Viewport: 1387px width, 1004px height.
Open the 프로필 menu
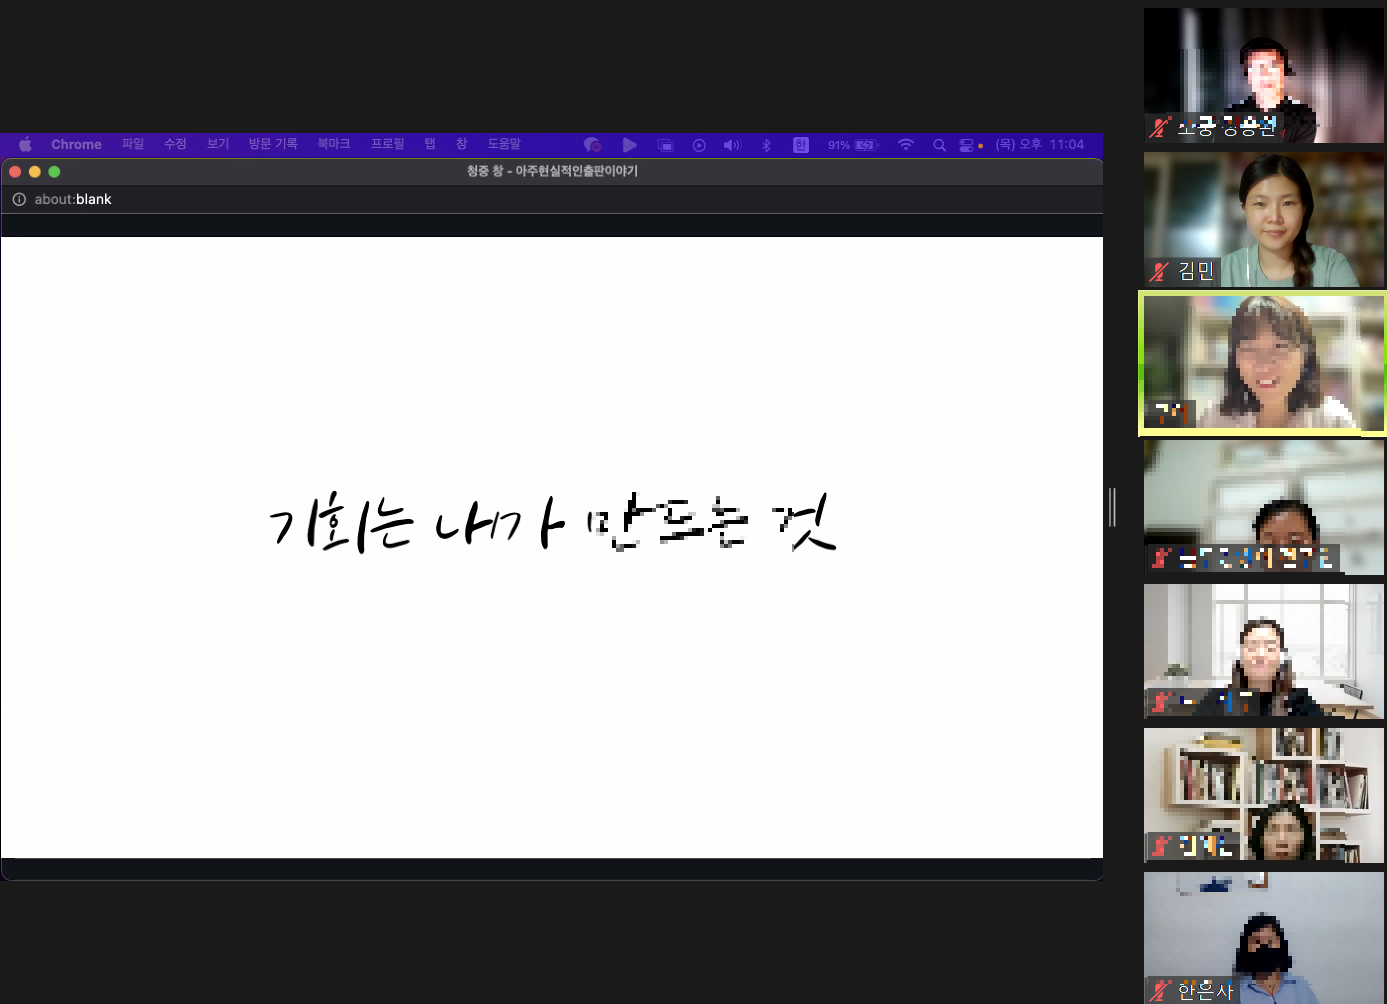(388, 144)
